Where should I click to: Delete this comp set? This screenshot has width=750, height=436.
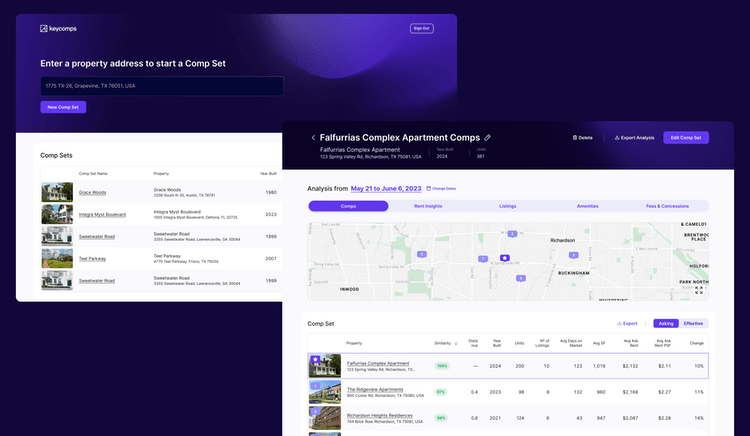pos(582,137)
